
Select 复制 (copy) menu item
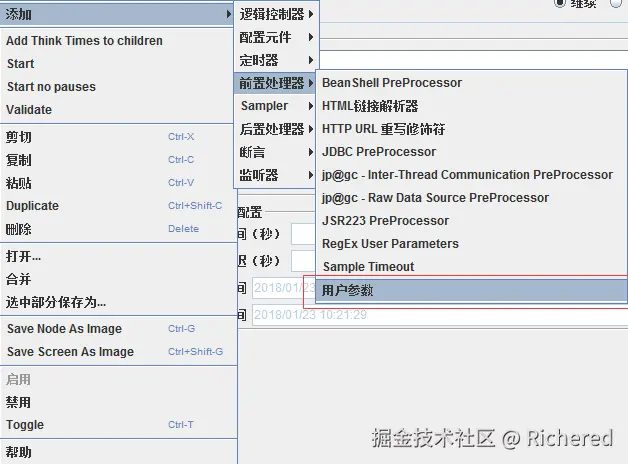coord(118,160)
